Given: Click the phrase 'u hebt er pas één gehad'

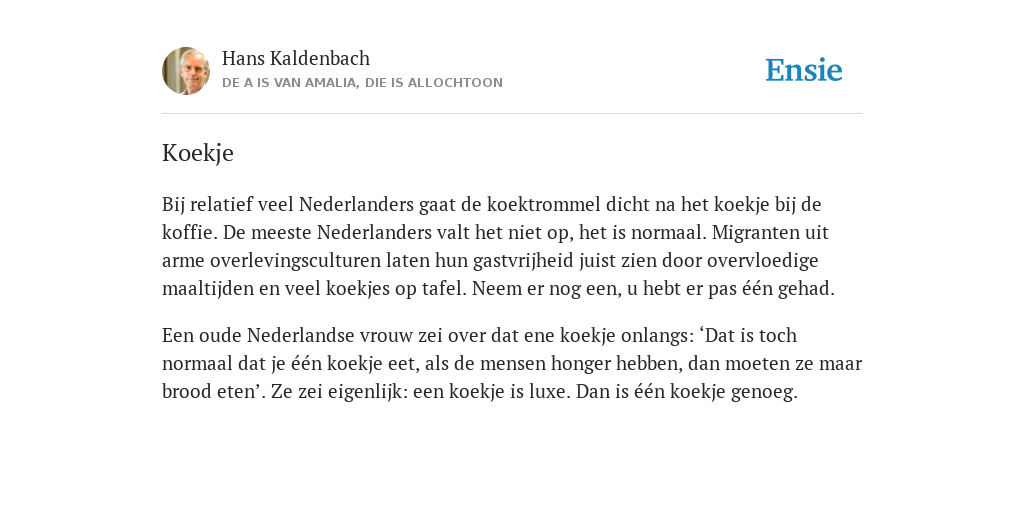Looking at the screenshot, I should coord(730,289).
